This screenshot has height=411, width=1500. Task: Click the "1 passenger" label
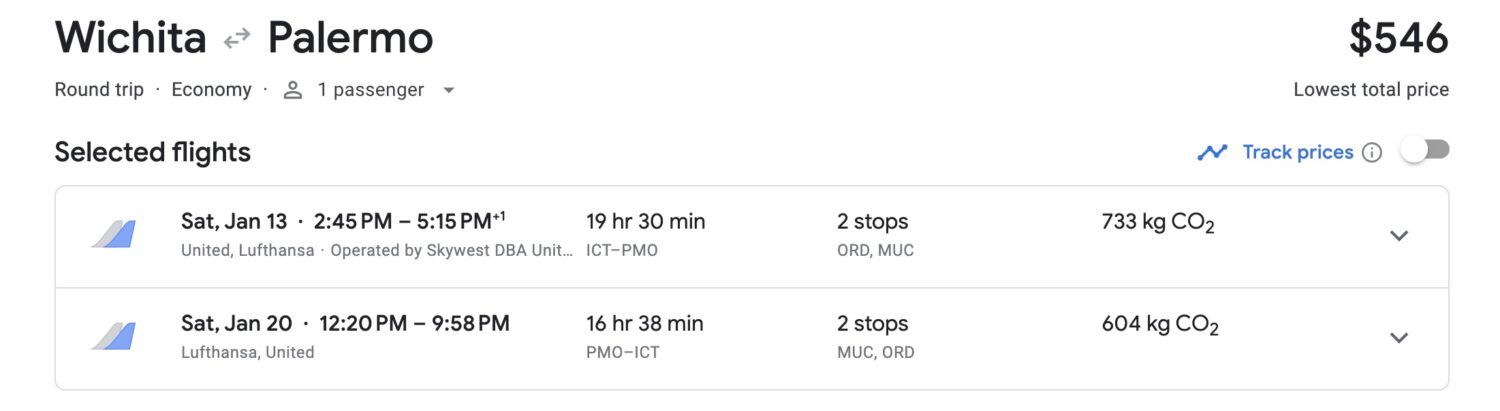point(370,90)
